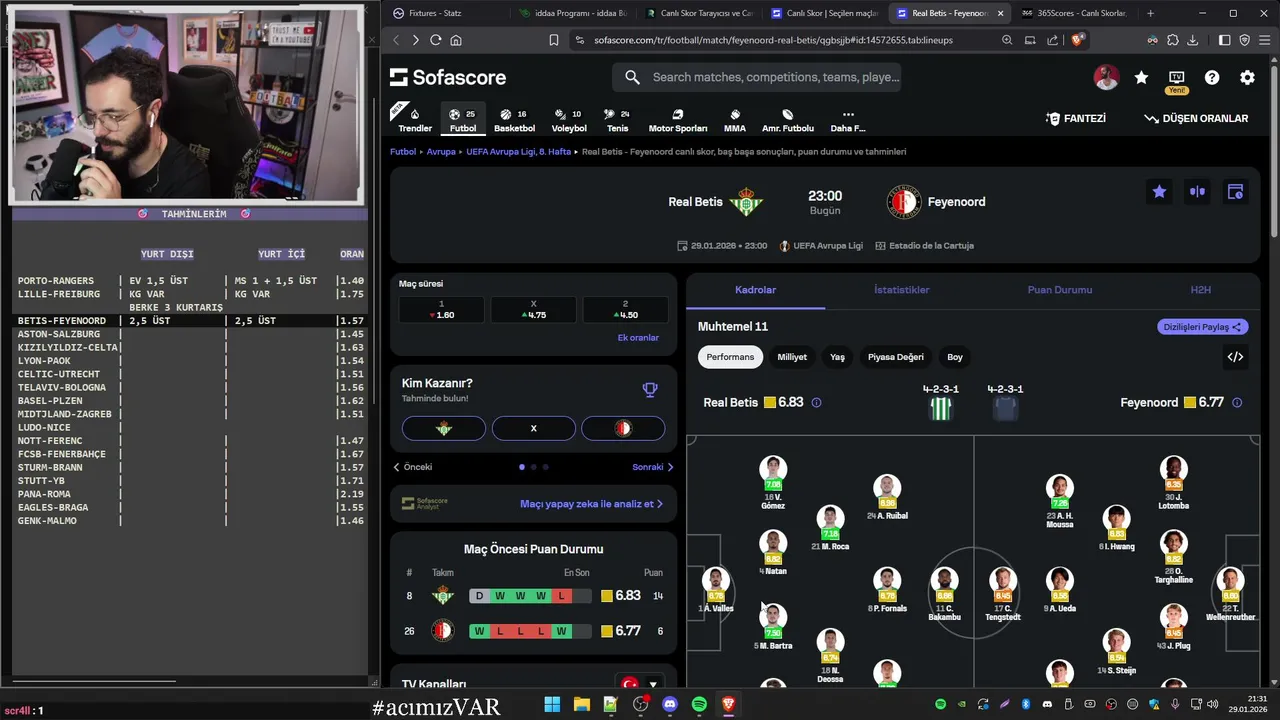
Task: Click the share page icon in address bar
Action: (x=1052, y=40)
